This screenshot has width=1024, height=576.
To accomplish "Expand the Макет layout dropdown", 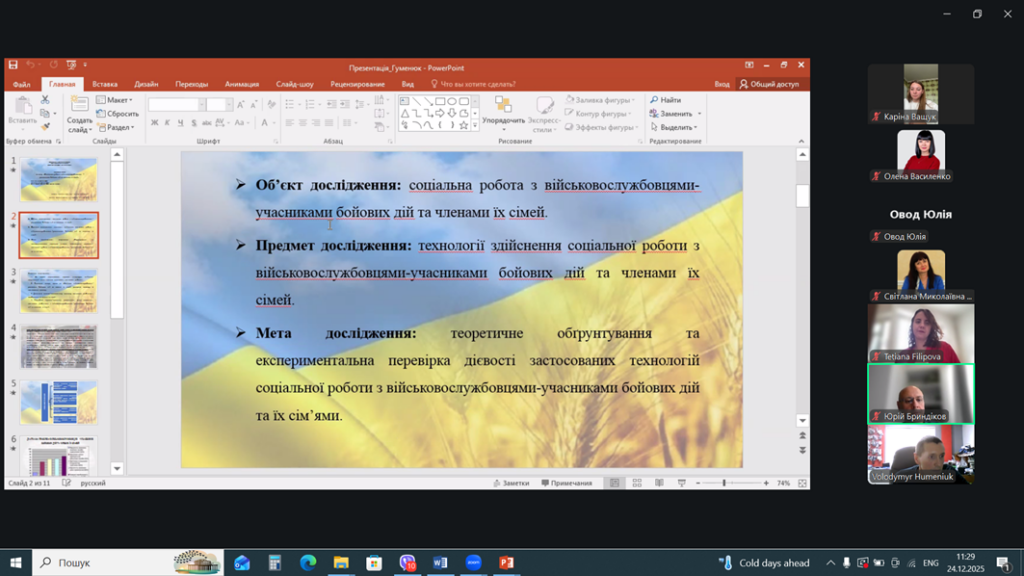I will (118, 100).
